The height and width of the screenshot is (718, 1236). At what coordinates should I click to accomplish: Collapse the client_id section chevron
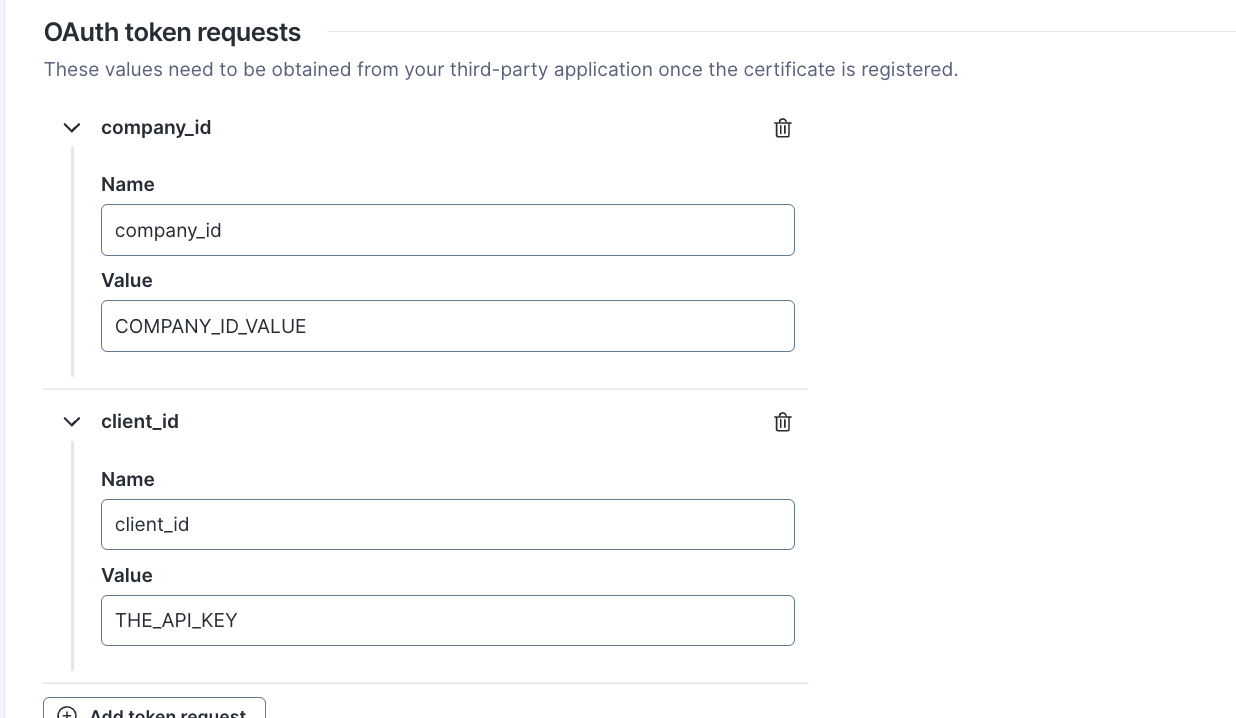(72, 422)
